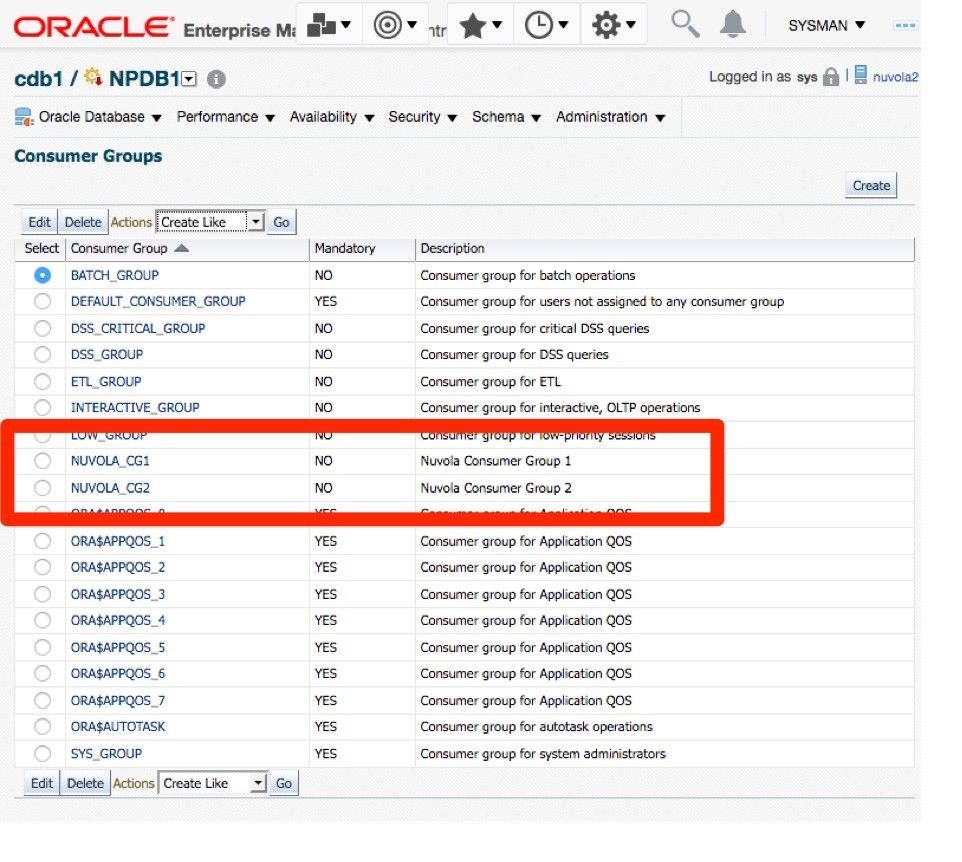This screenshot has height=862, width=962.
Task: Select the BATCH_GROUP radio button
Action: [42, 275]
